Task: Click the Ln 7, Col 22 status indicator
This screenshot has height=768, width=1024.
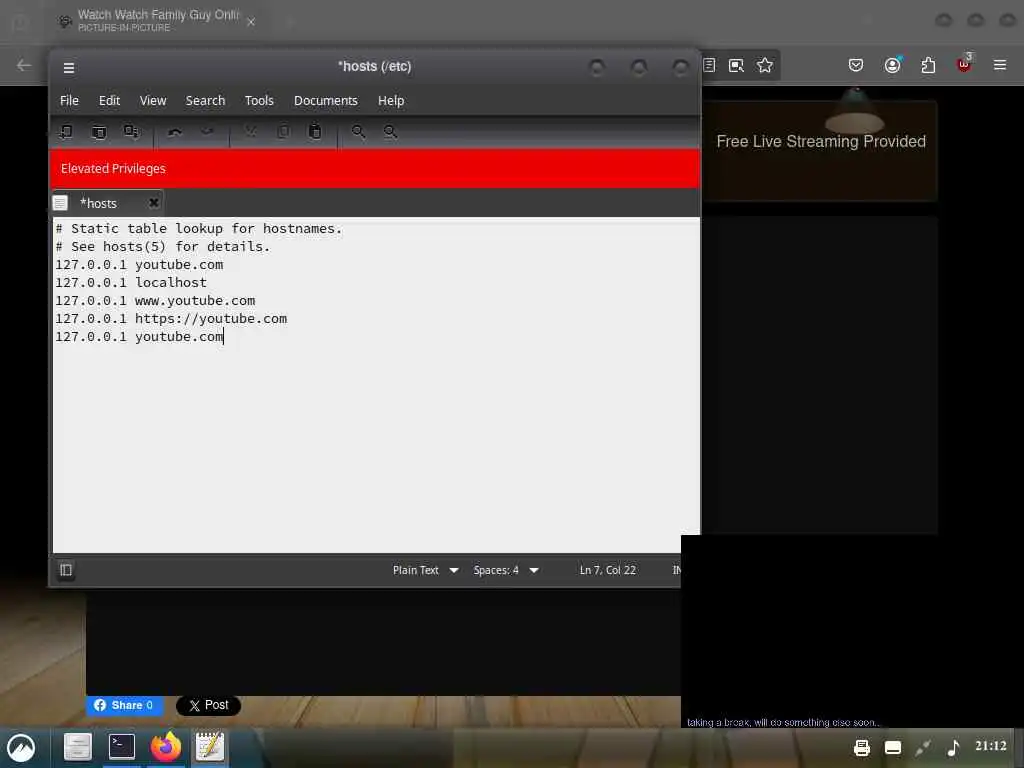Action: pos(607,570)
